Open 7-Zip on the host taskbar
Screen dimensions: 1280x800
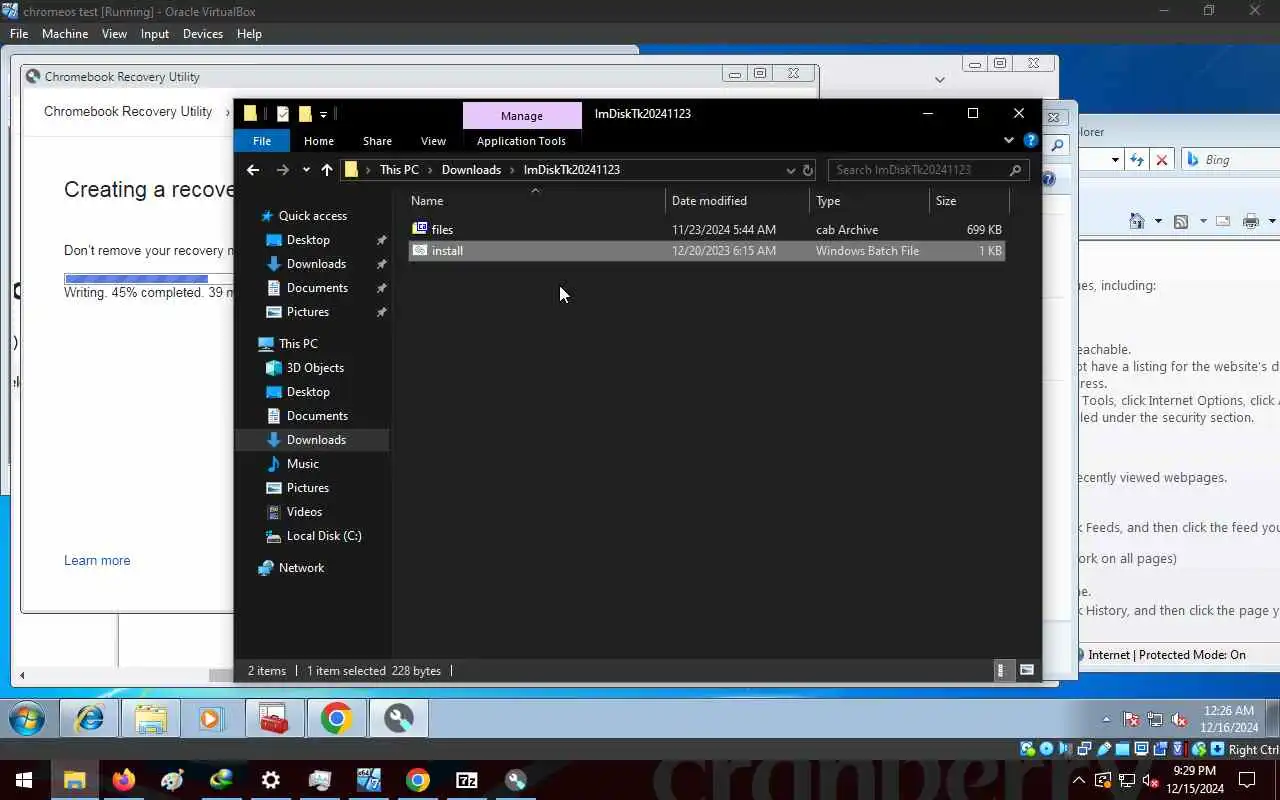point(467,780)
